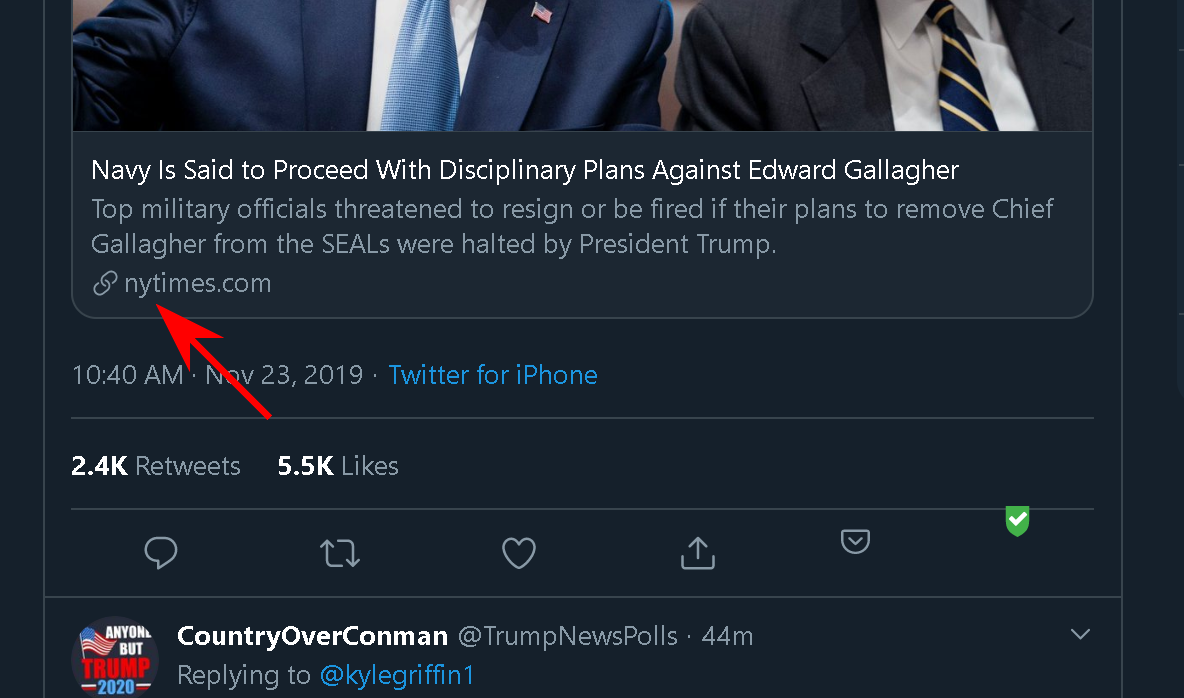1184x698 pixels.
Task: Open the CountryOverConman profile avatar
Action: [115, 656]
